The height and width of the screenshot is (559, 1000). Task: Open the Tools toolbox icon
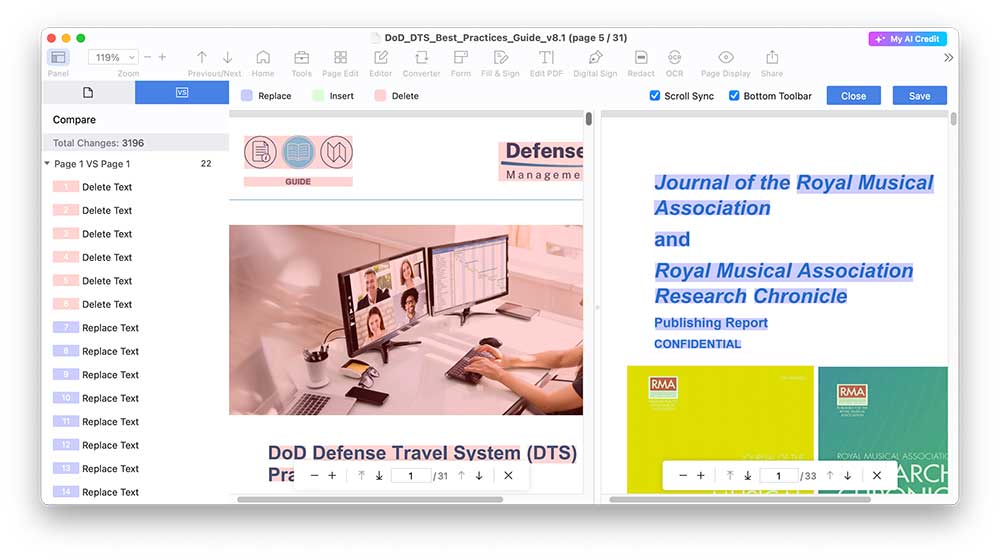(302, 58)
